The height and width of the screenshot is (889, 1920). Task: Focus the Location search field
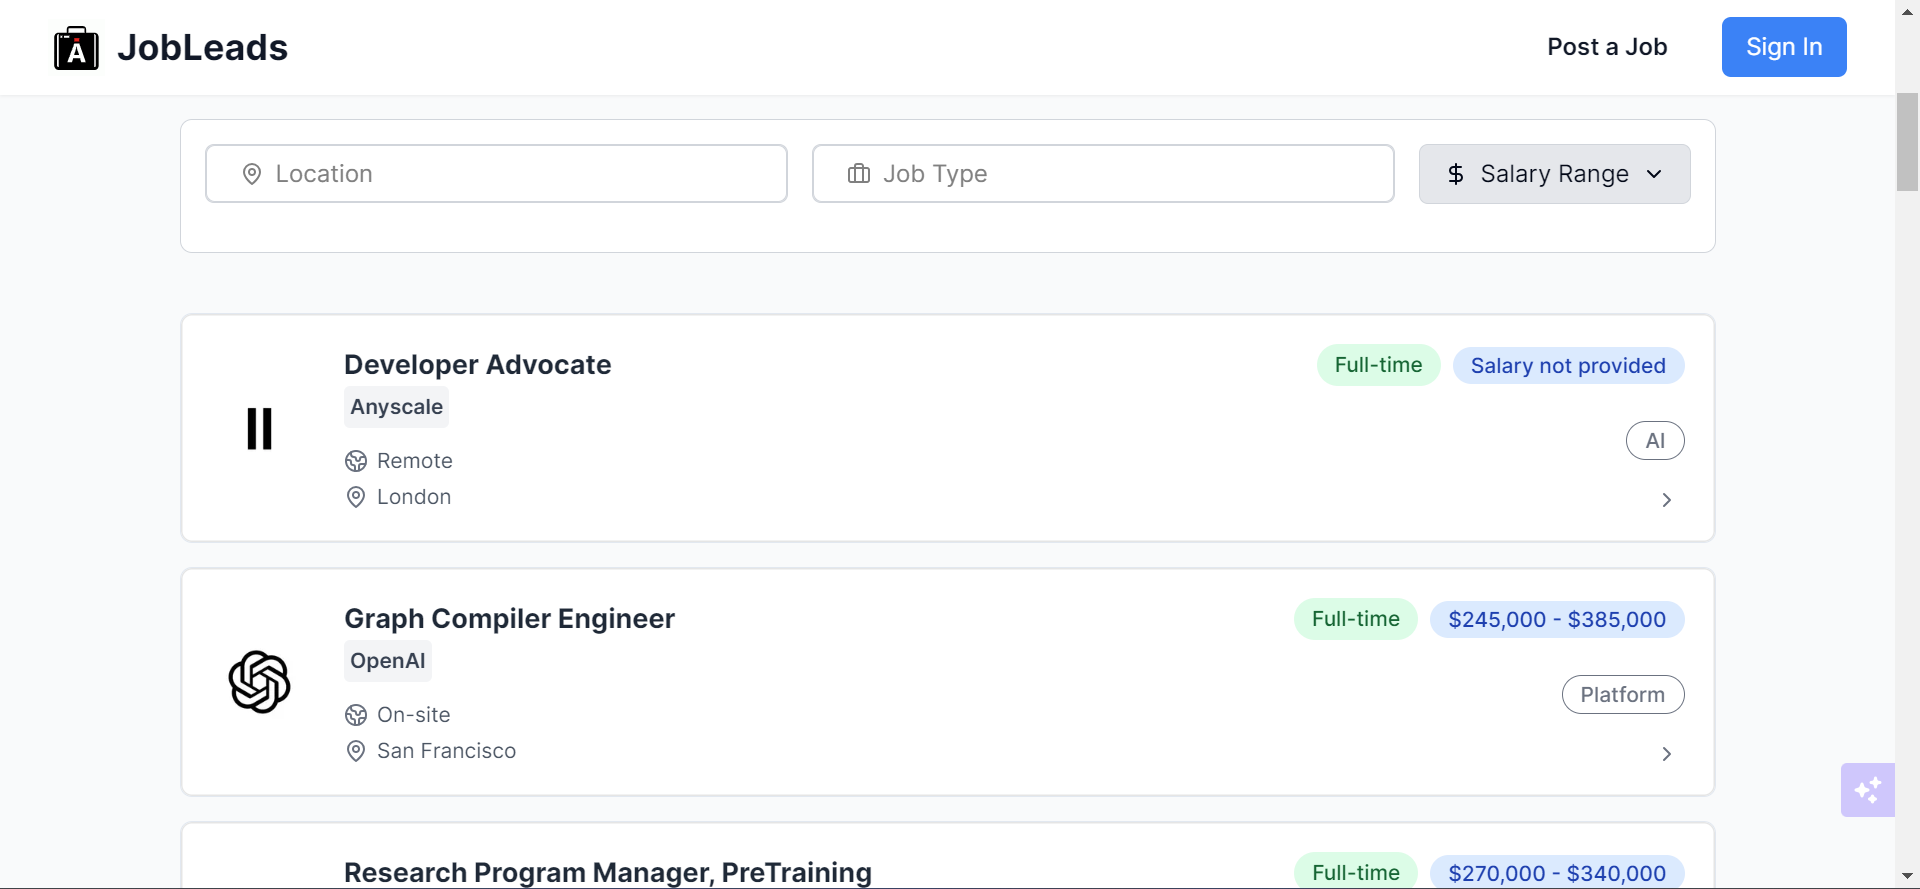click(x=496, y=174)
